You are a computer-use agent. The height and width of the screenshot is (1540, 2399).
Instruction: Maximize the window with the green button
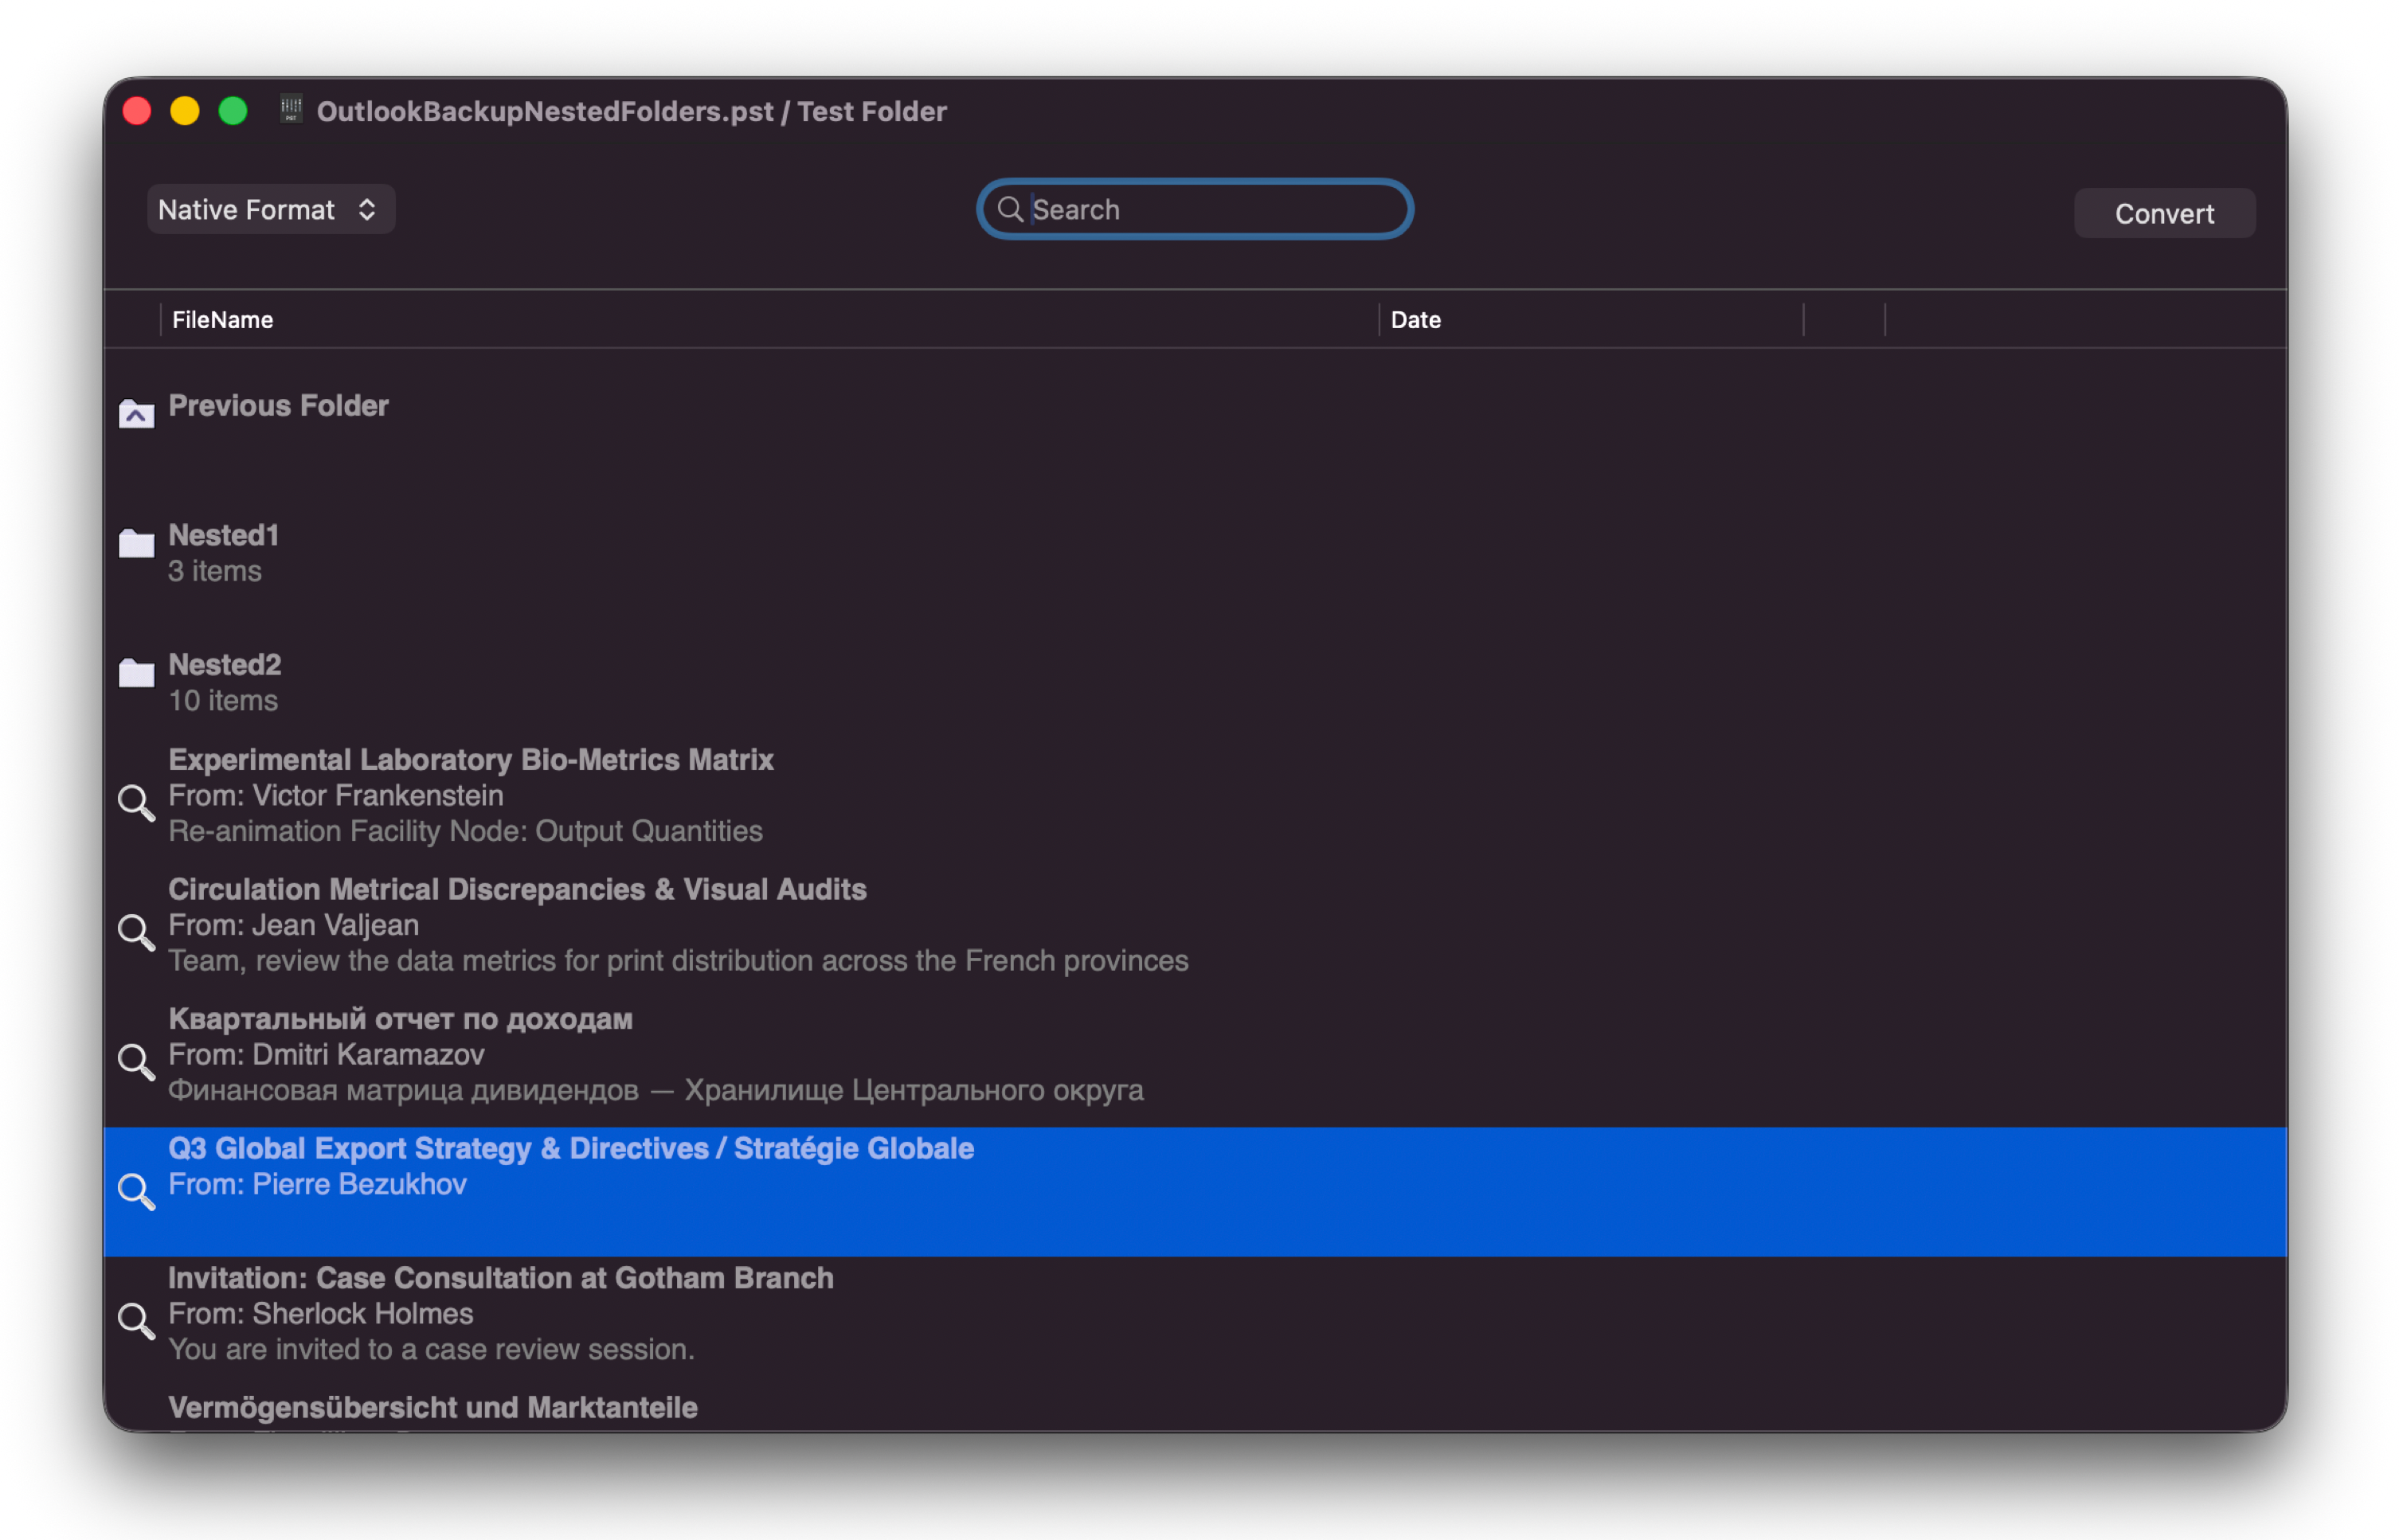click(233, 111)
